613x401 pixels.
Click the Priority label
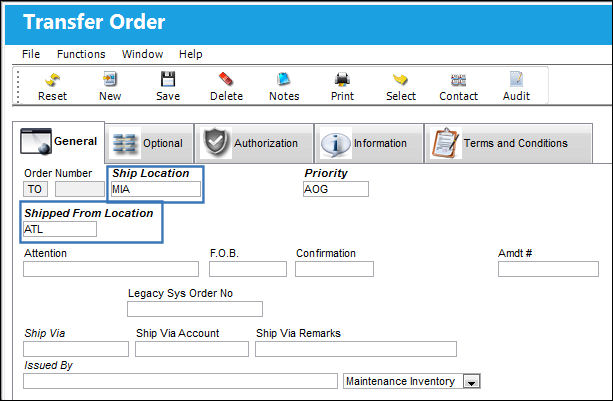[x=326, y=173]
